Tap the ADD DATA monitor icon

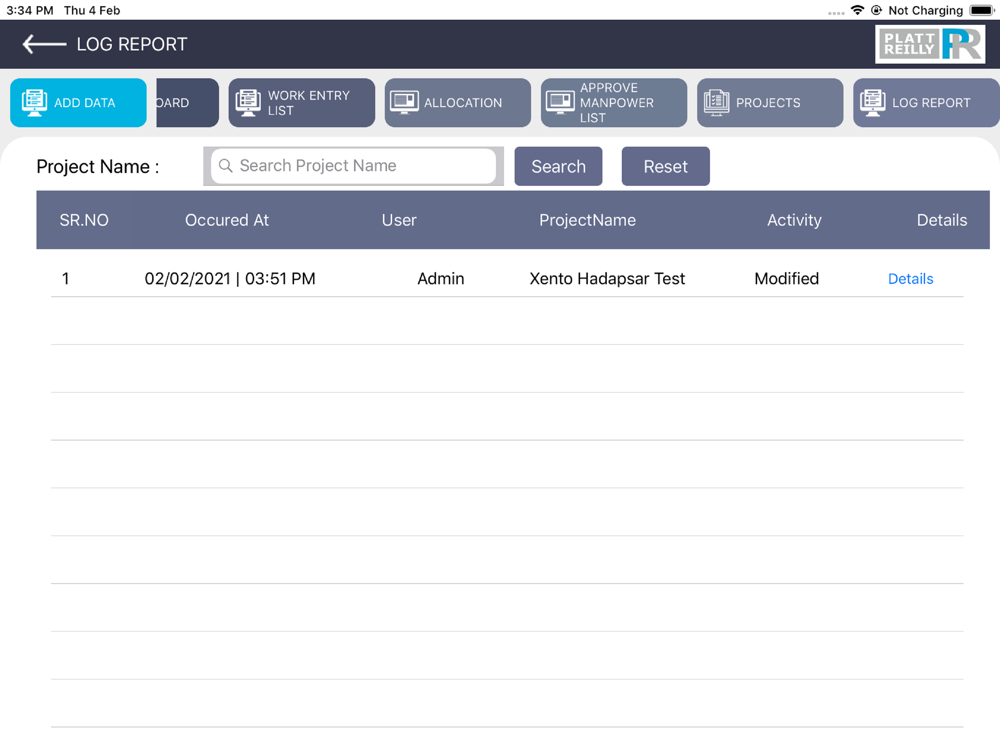coord(34,103)
